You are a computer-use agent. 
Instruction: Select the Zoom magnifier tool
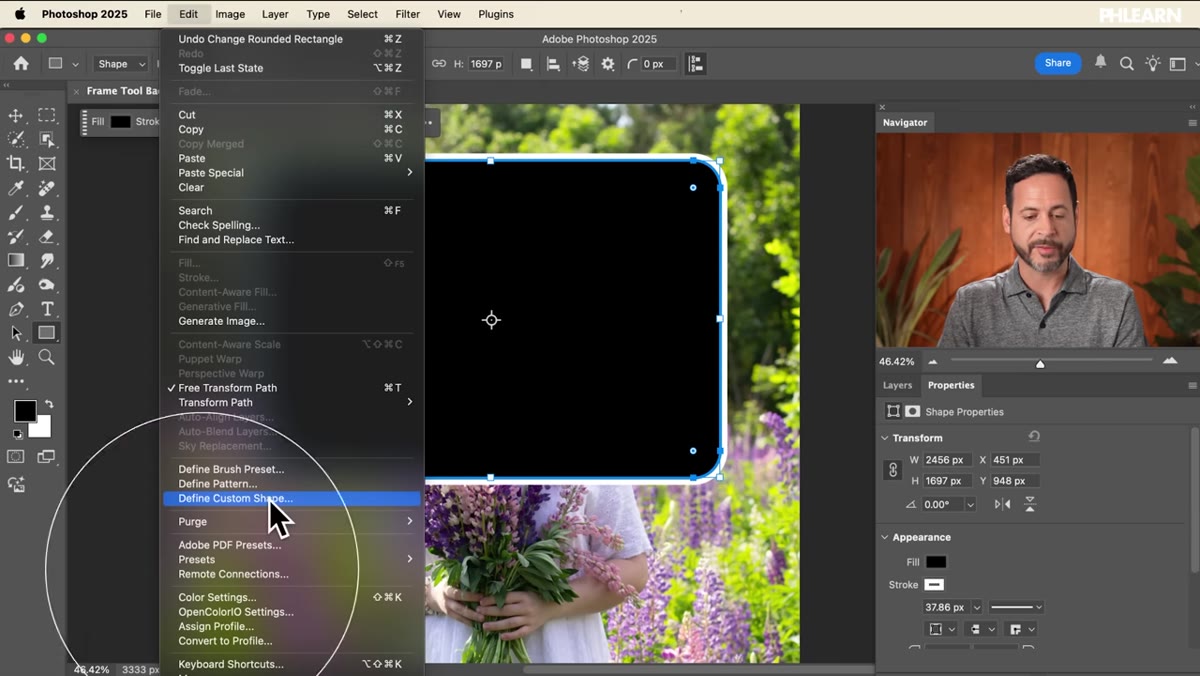(x=46, y=357)
